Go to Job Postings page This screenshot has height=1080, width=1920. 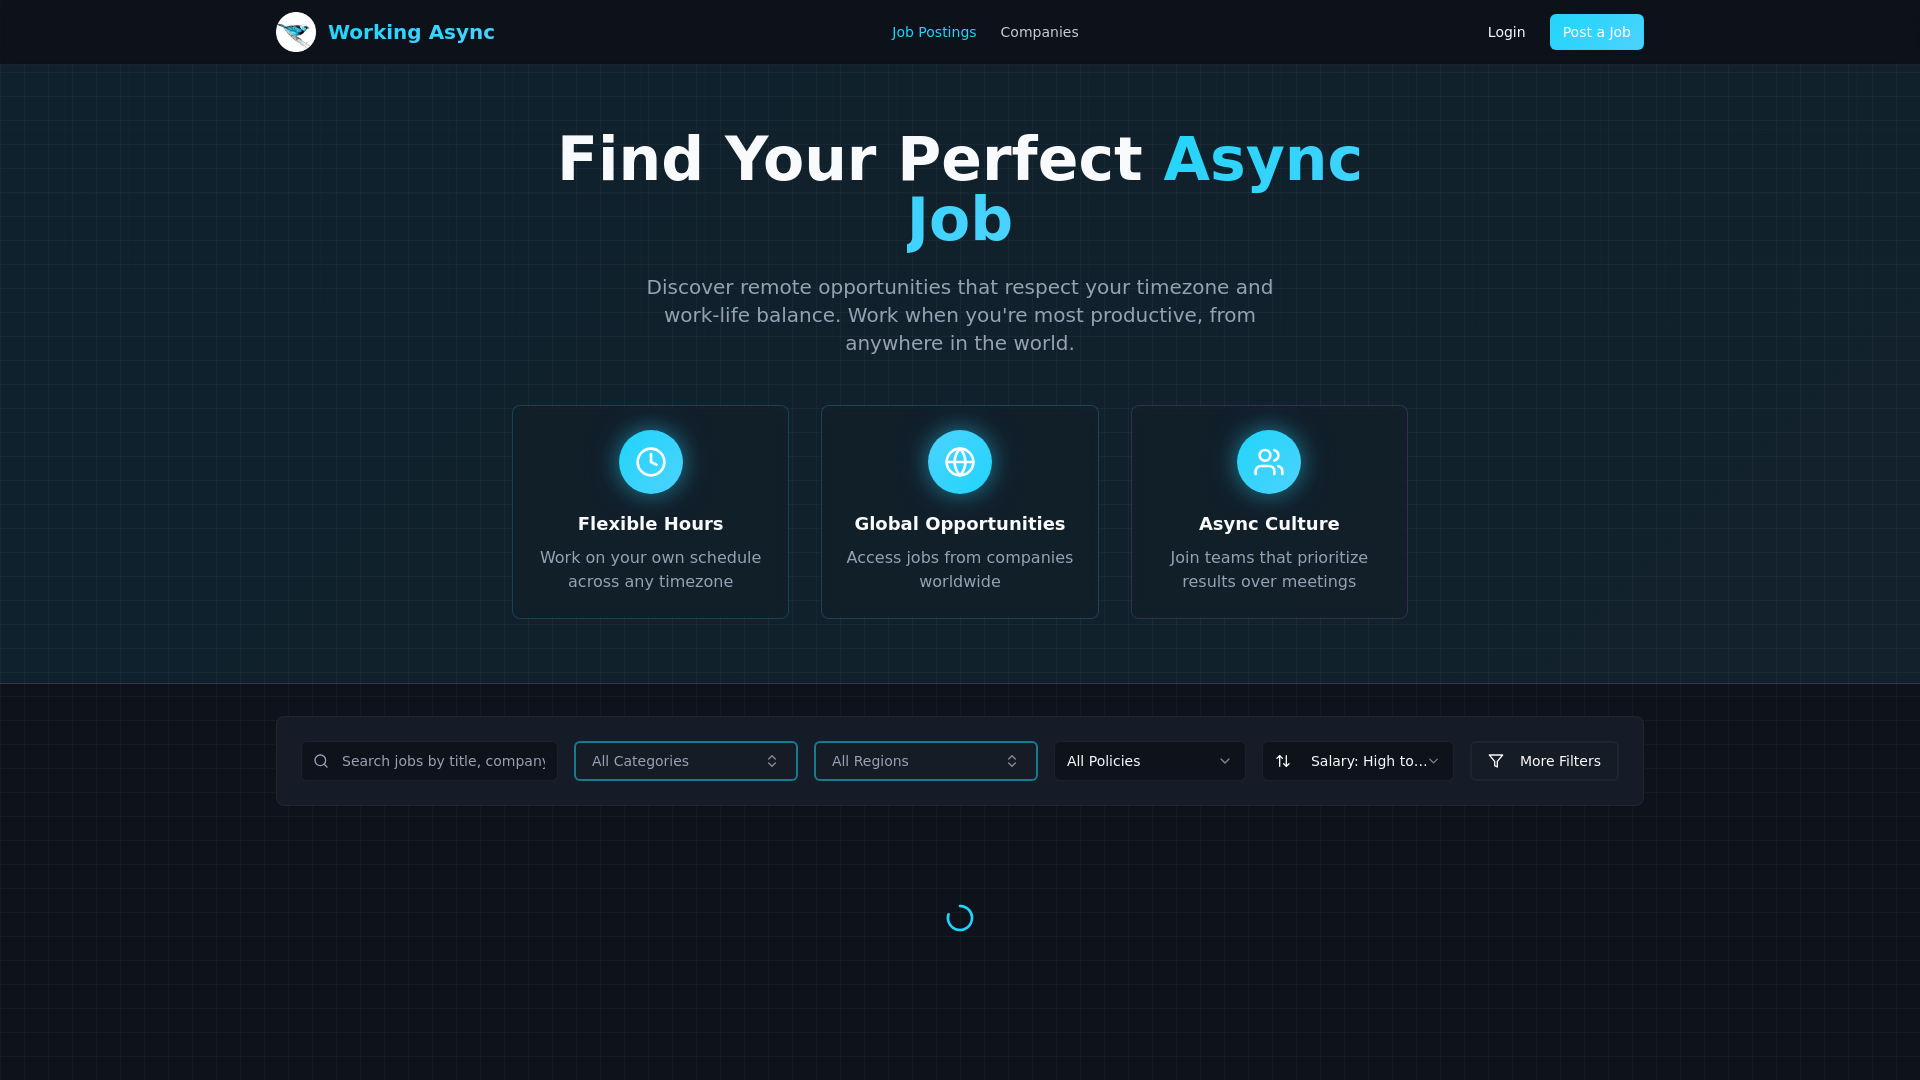click(934, 32)
